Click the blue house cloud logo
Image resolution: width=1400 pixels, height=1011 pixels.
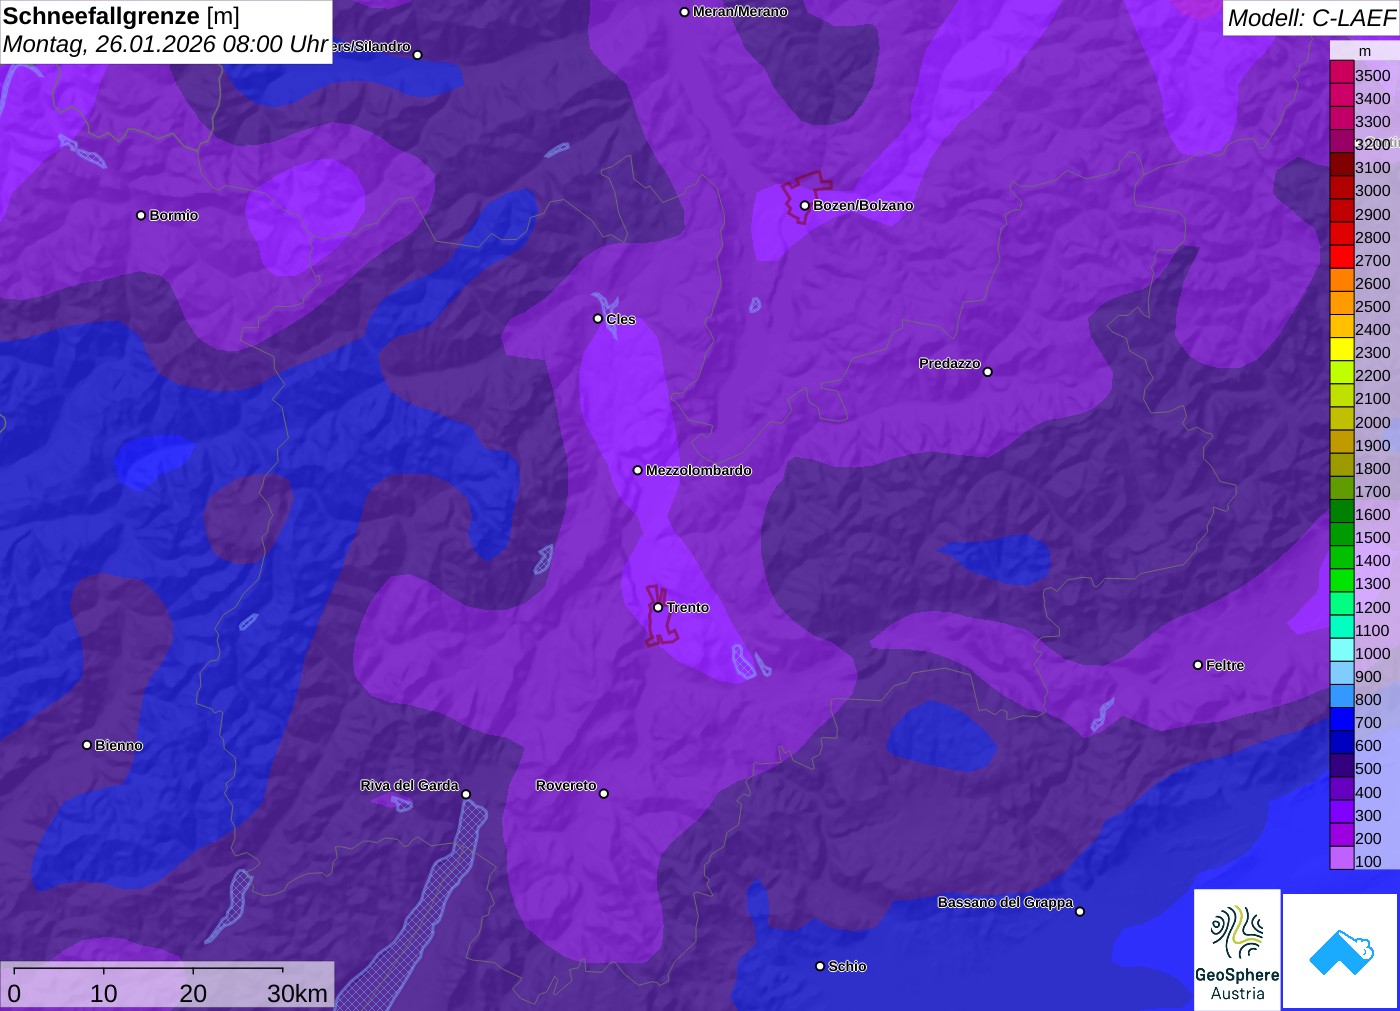[1340, 951]
